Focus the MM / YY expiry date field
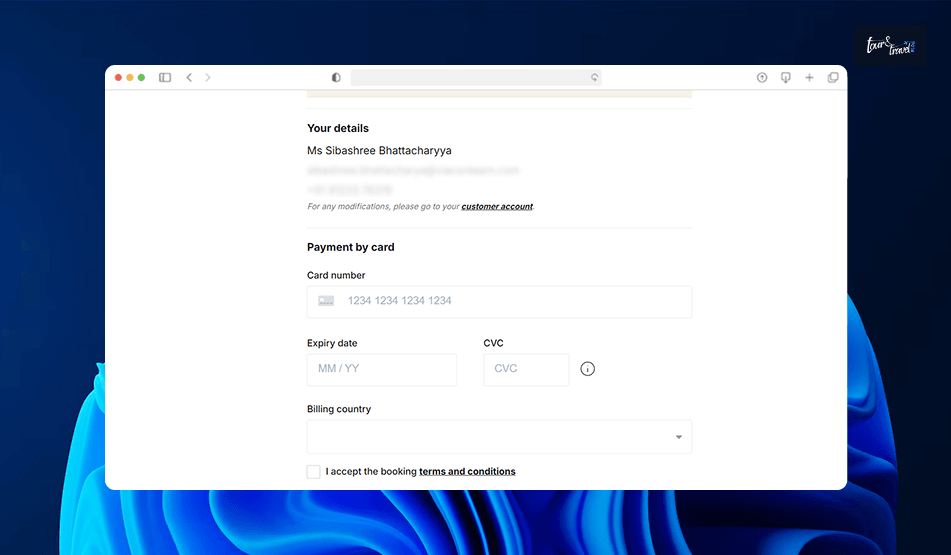Viewport: 951px width, 555px height. tap(381, 369)
